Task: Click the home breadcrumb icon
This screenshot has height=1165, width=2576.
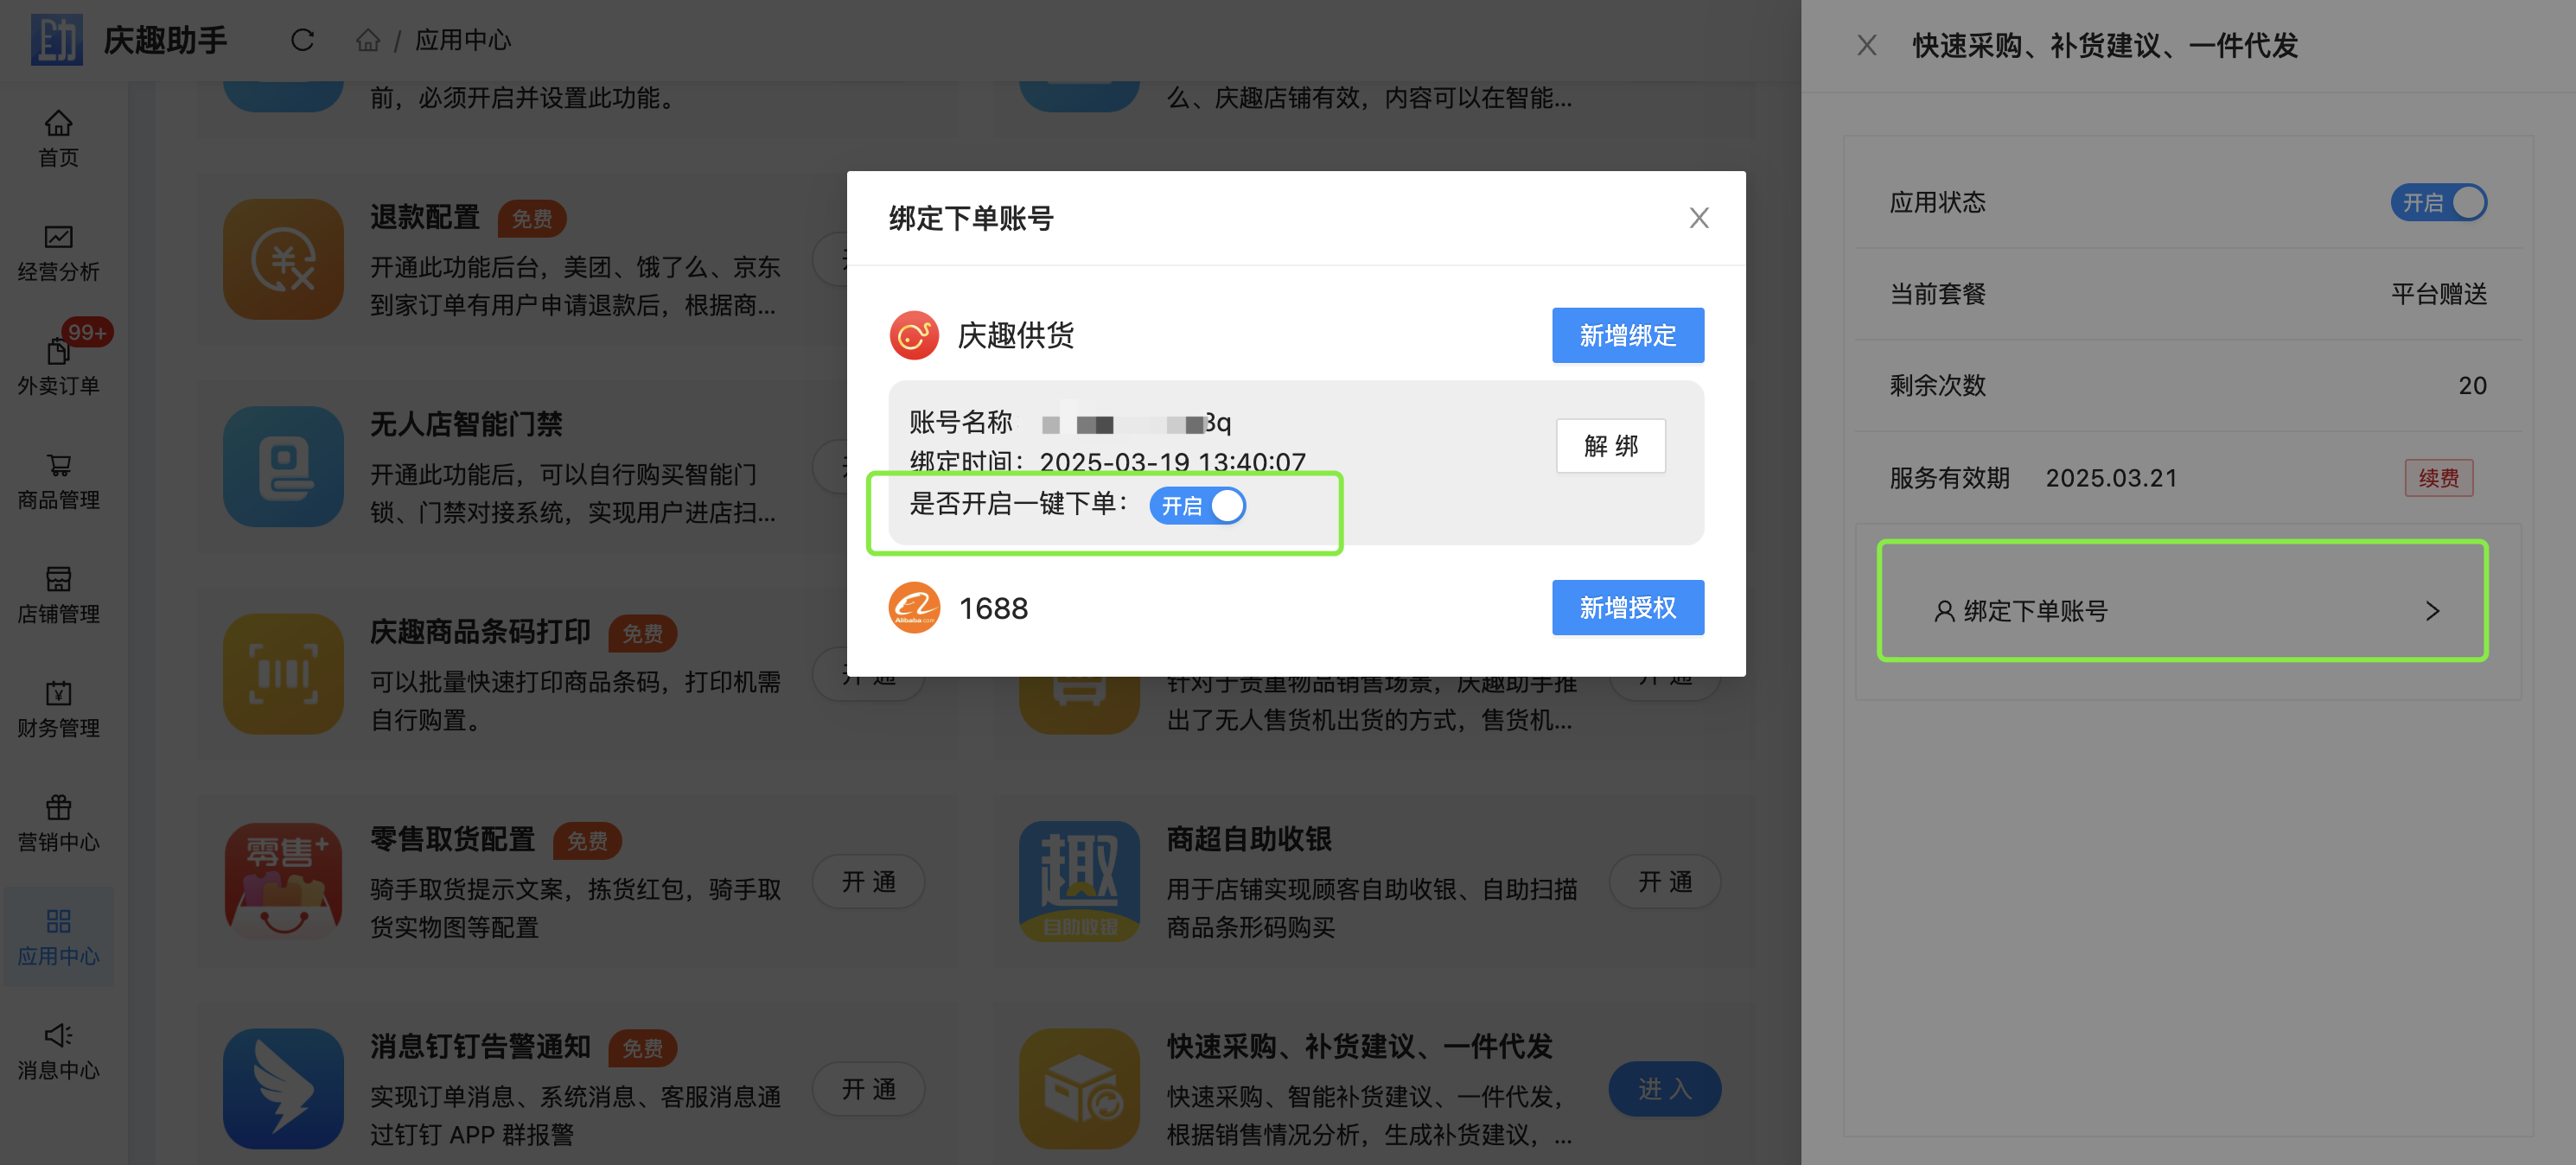Action: coord(368,40)
